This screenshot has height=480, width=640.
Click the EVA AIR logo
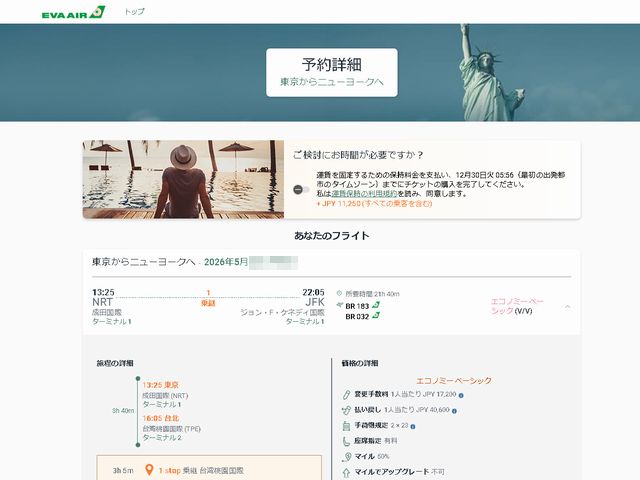coord(72,12)
